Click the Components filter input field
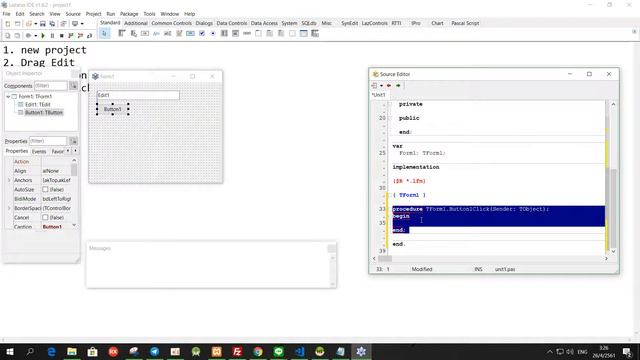640x360 pixels. click(51, 86)
